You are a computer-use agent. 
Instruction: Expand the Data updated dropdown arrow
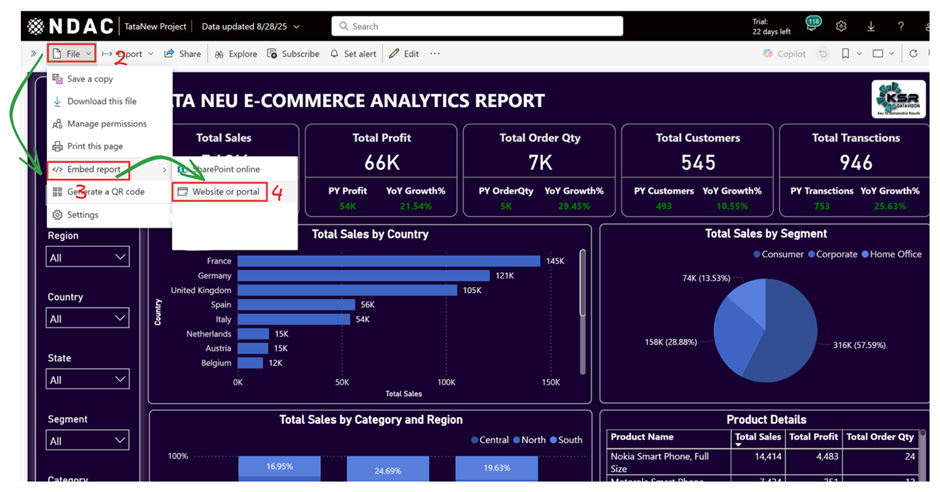(297, 26)
